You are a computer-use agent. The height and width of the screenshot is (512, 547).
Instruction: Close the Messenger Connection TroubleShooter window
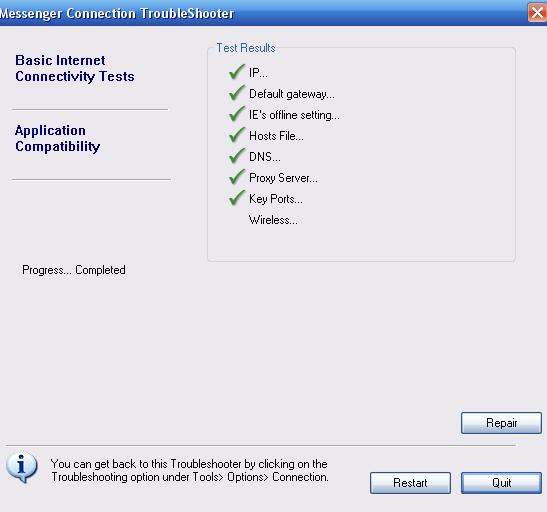pos(537,13)
